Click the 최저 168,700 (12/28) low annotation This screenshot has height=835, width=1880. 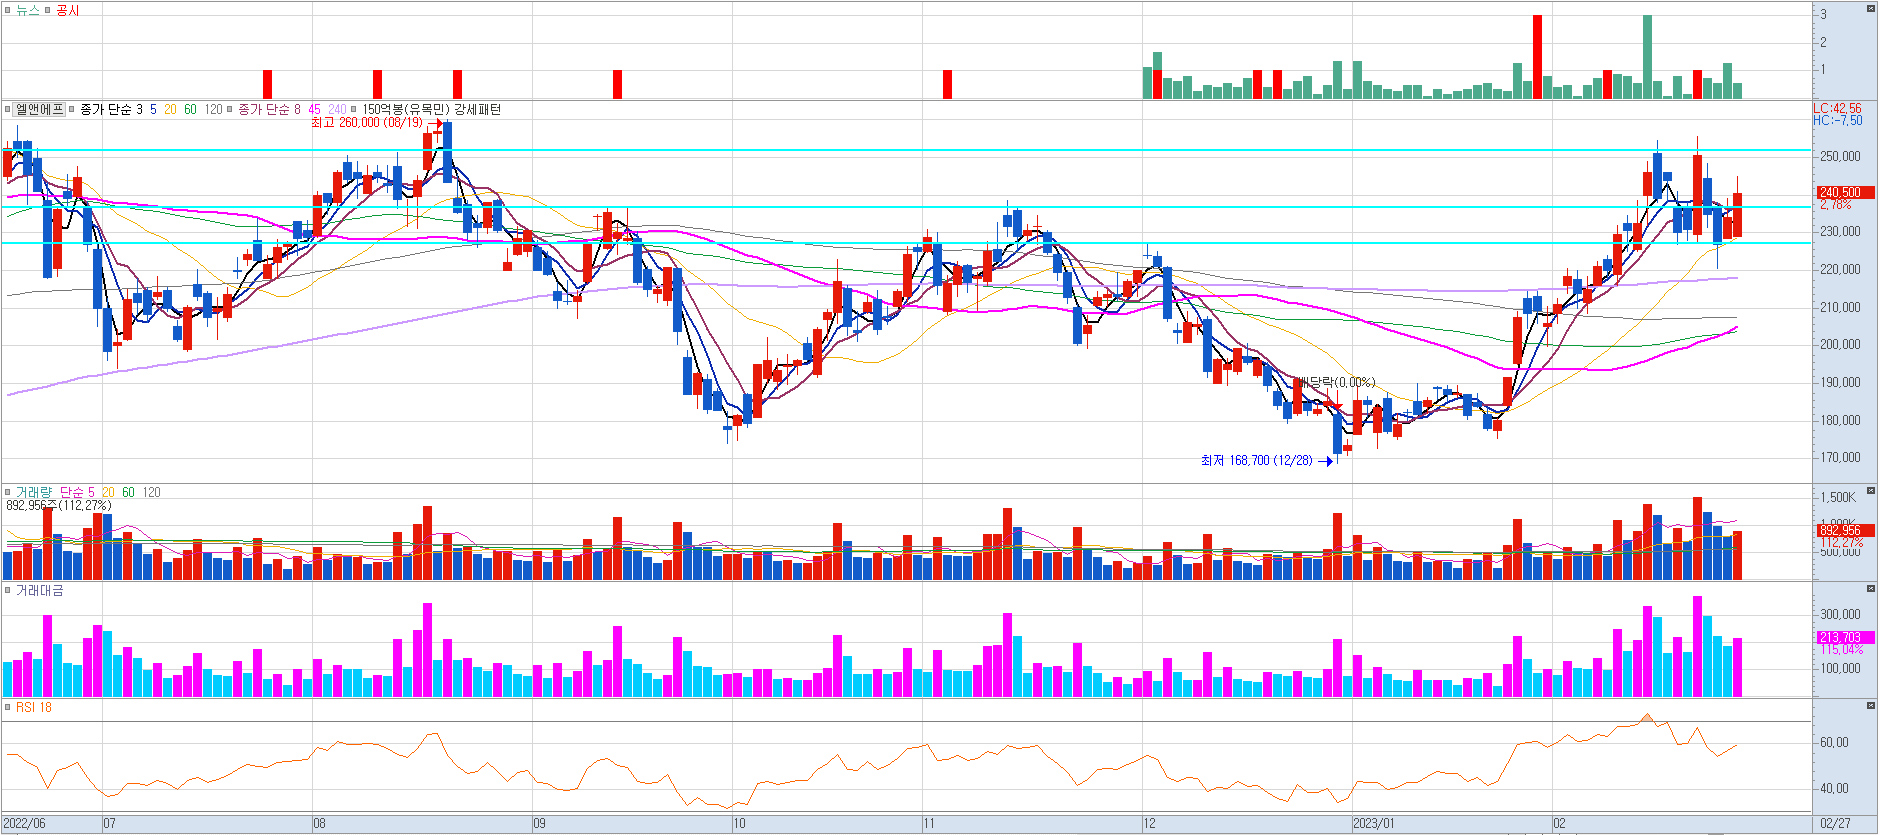(1256, 460)
